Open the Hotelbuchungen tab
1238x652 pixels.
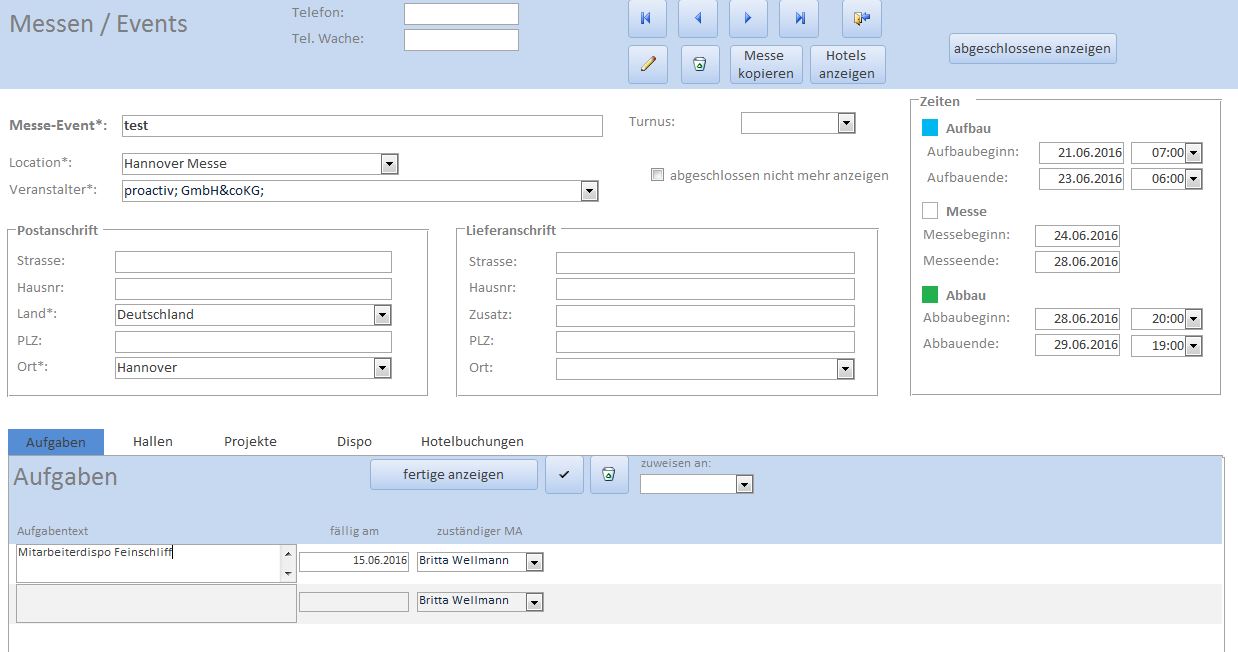point(472,441)
